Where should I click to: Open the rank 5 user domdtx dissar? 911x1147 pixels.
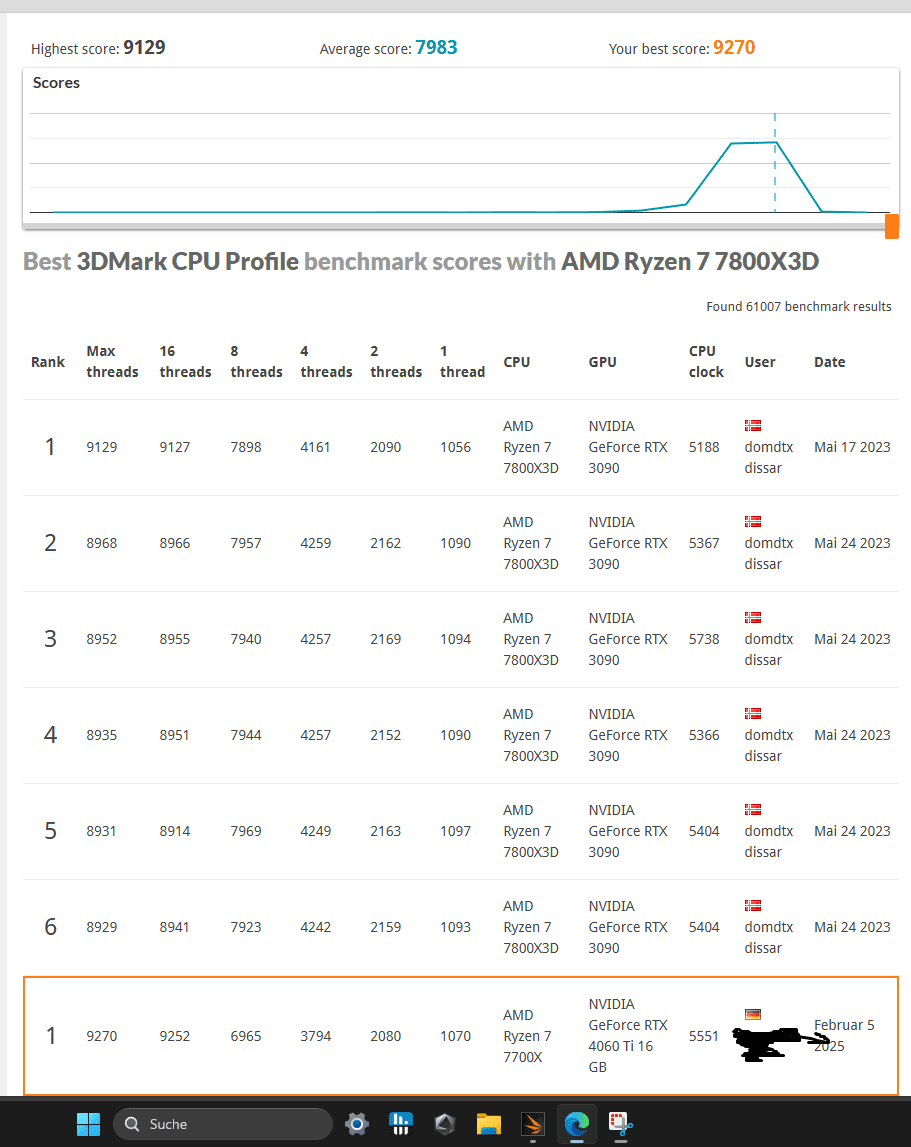pyautogui.click(x=769, y=841)
